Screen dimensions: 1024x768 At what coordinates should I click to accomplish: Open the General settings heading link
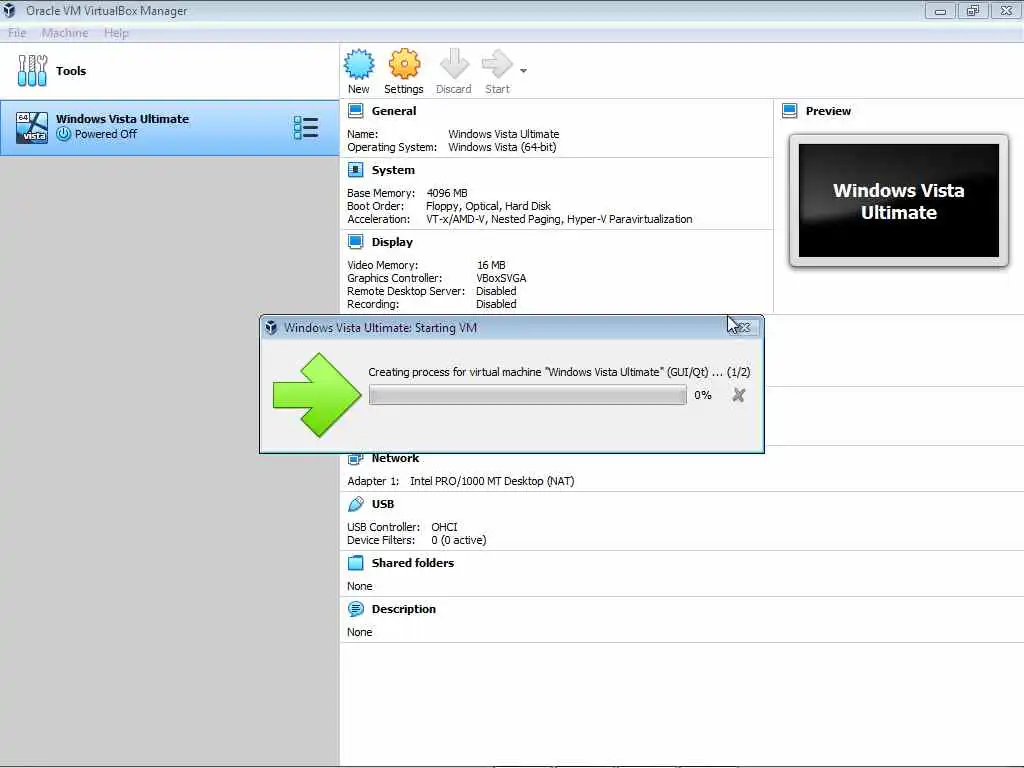click(394, 111)
